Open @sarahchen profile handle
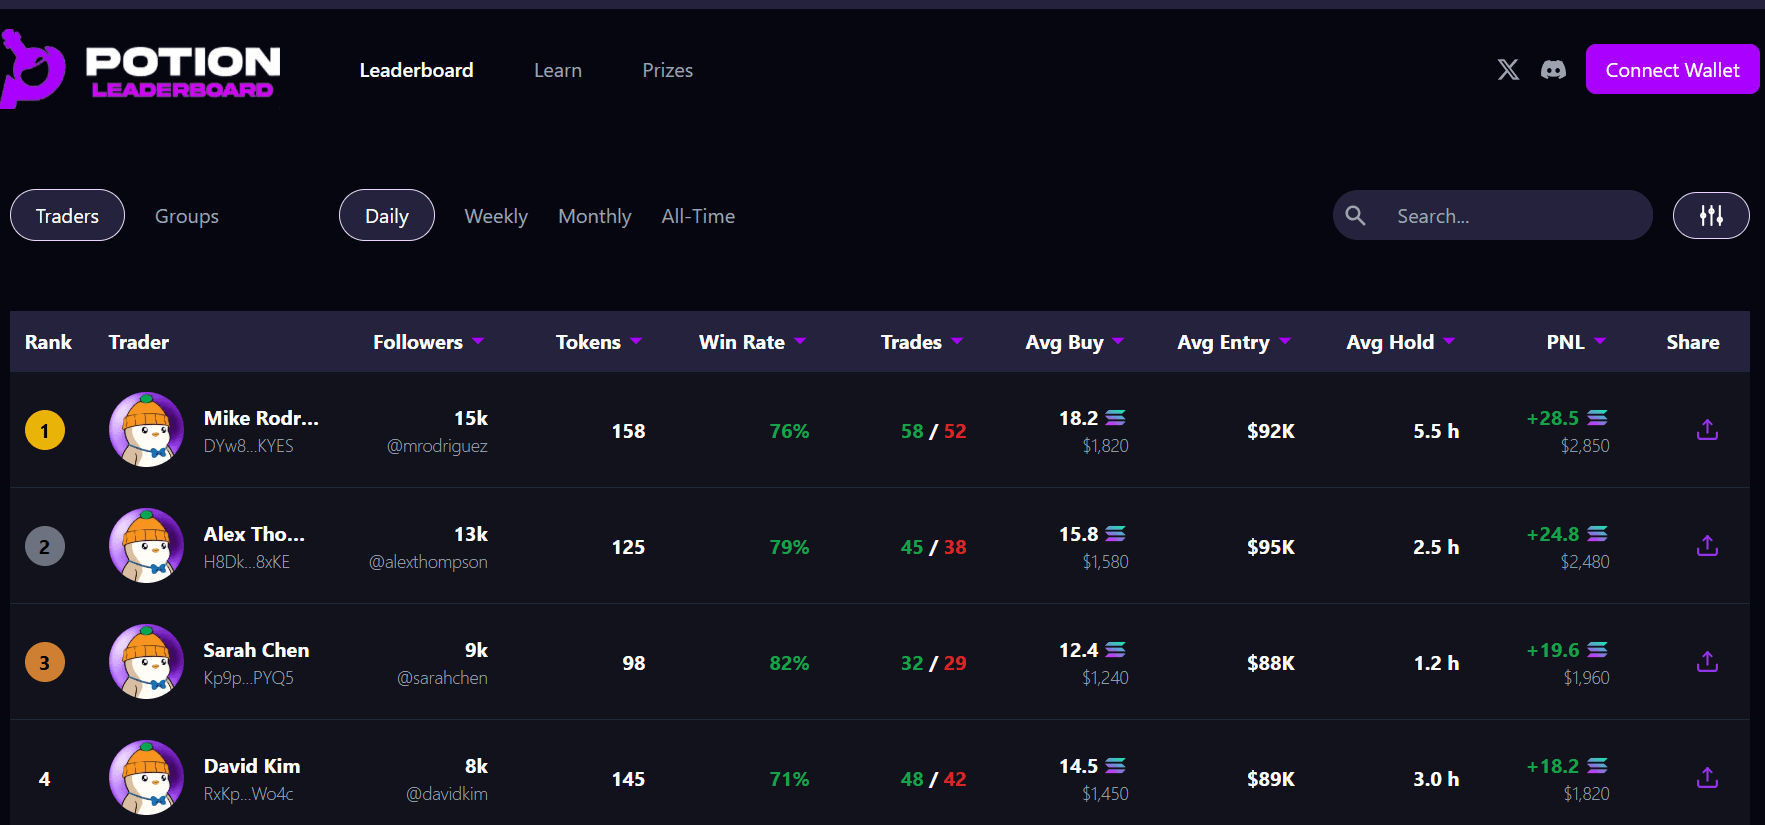The image size is (1765, 825). pos(442,678)
